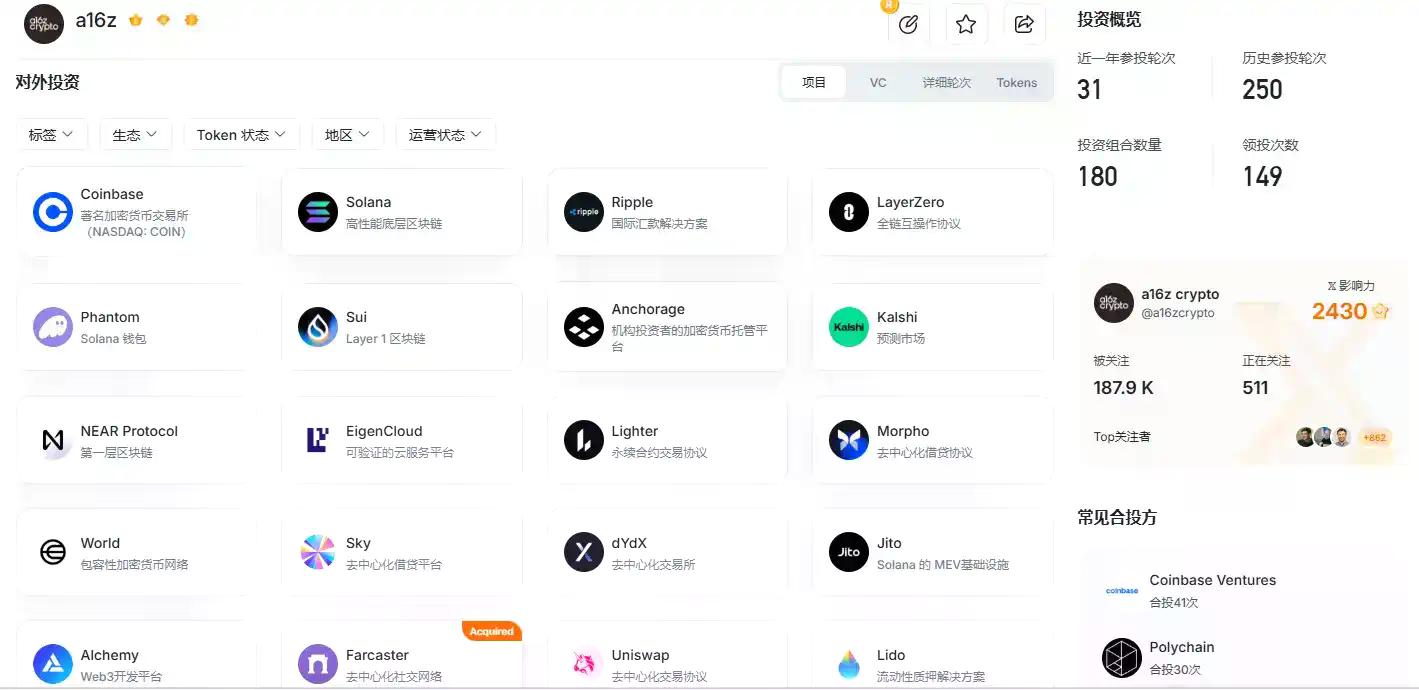Click the edit/claim pencil icon at top
Viewport: 1419px width, 690px height.
pyautogui.click(x=908, y=23)
